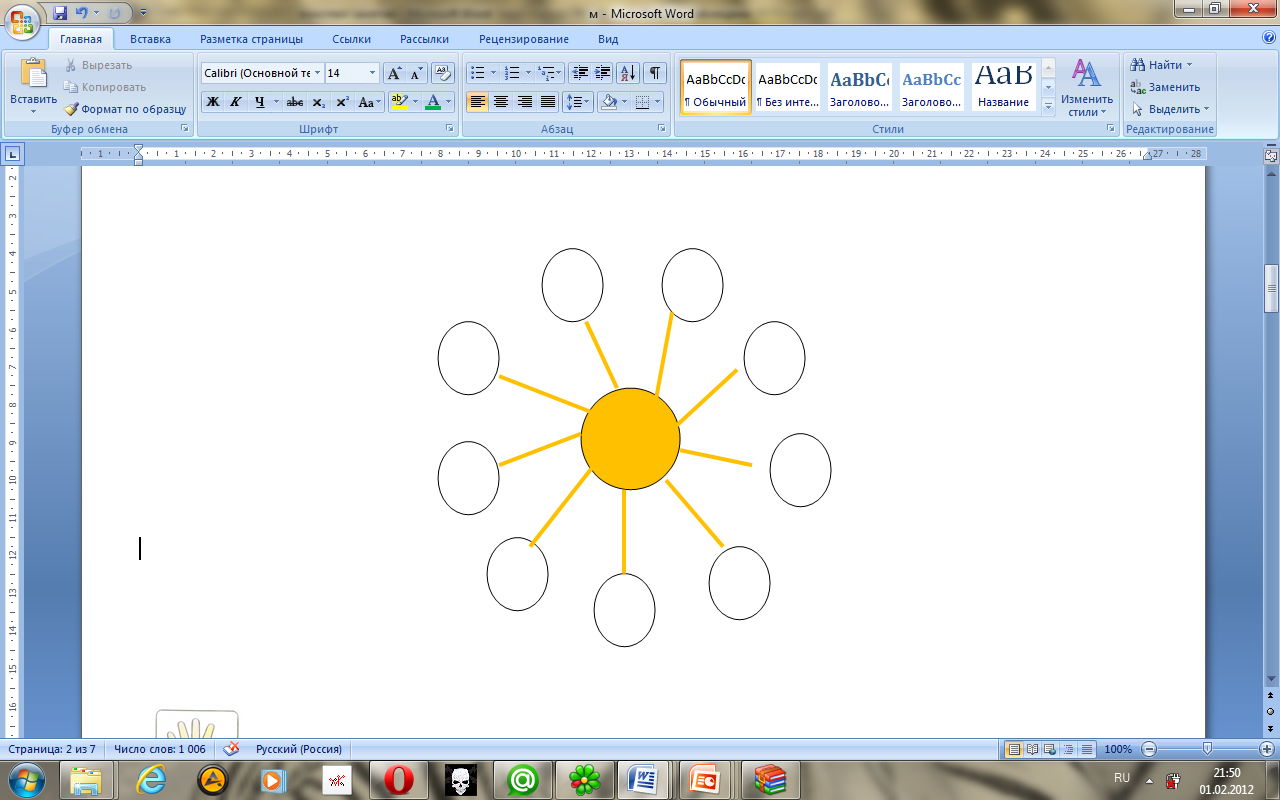Click the Clear Formatting eraser icon
This screenshot has width=1280, height=800.
443,73
